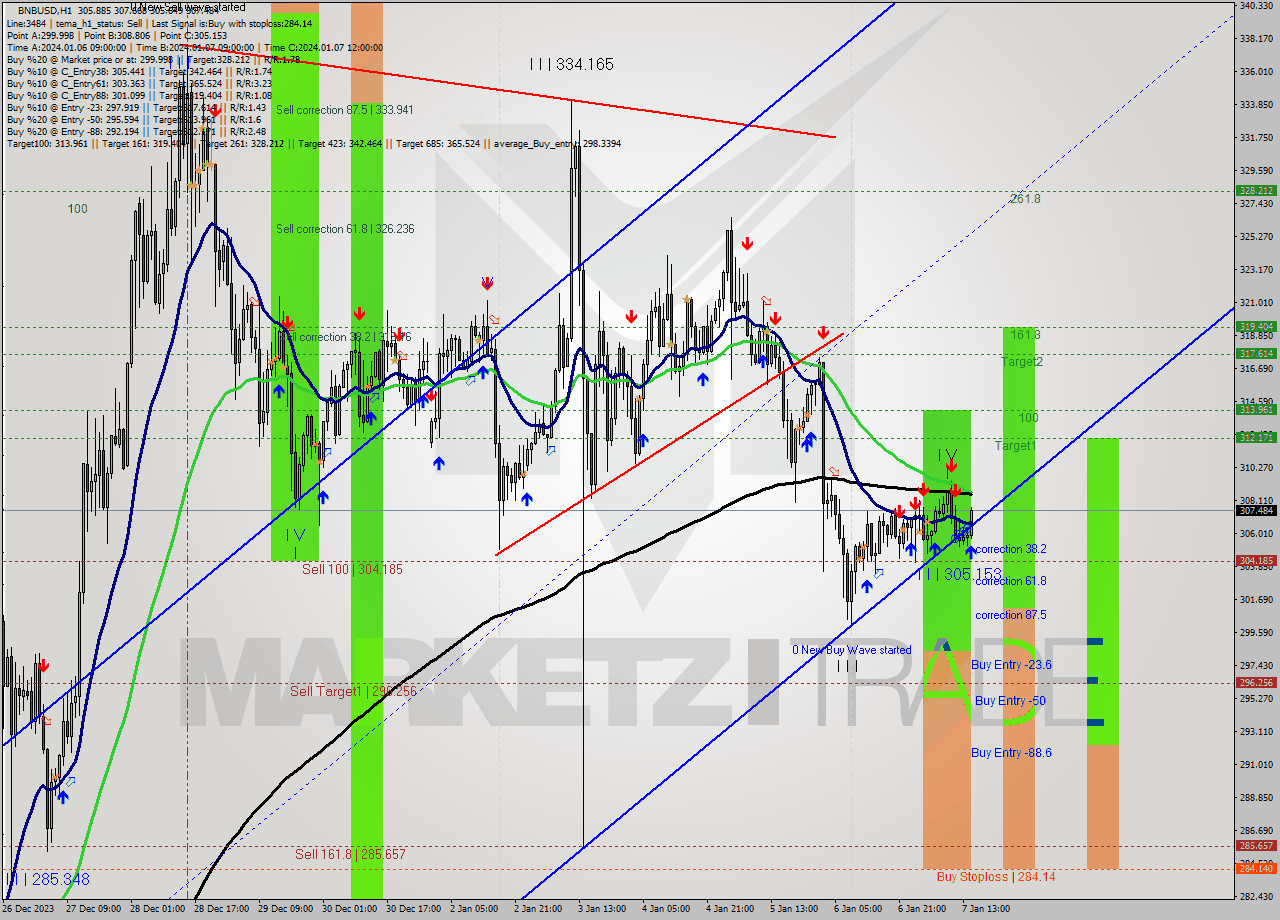1280x920 pixels.
Task: Click the green price tag 312.171
Action: [1256, 437]
